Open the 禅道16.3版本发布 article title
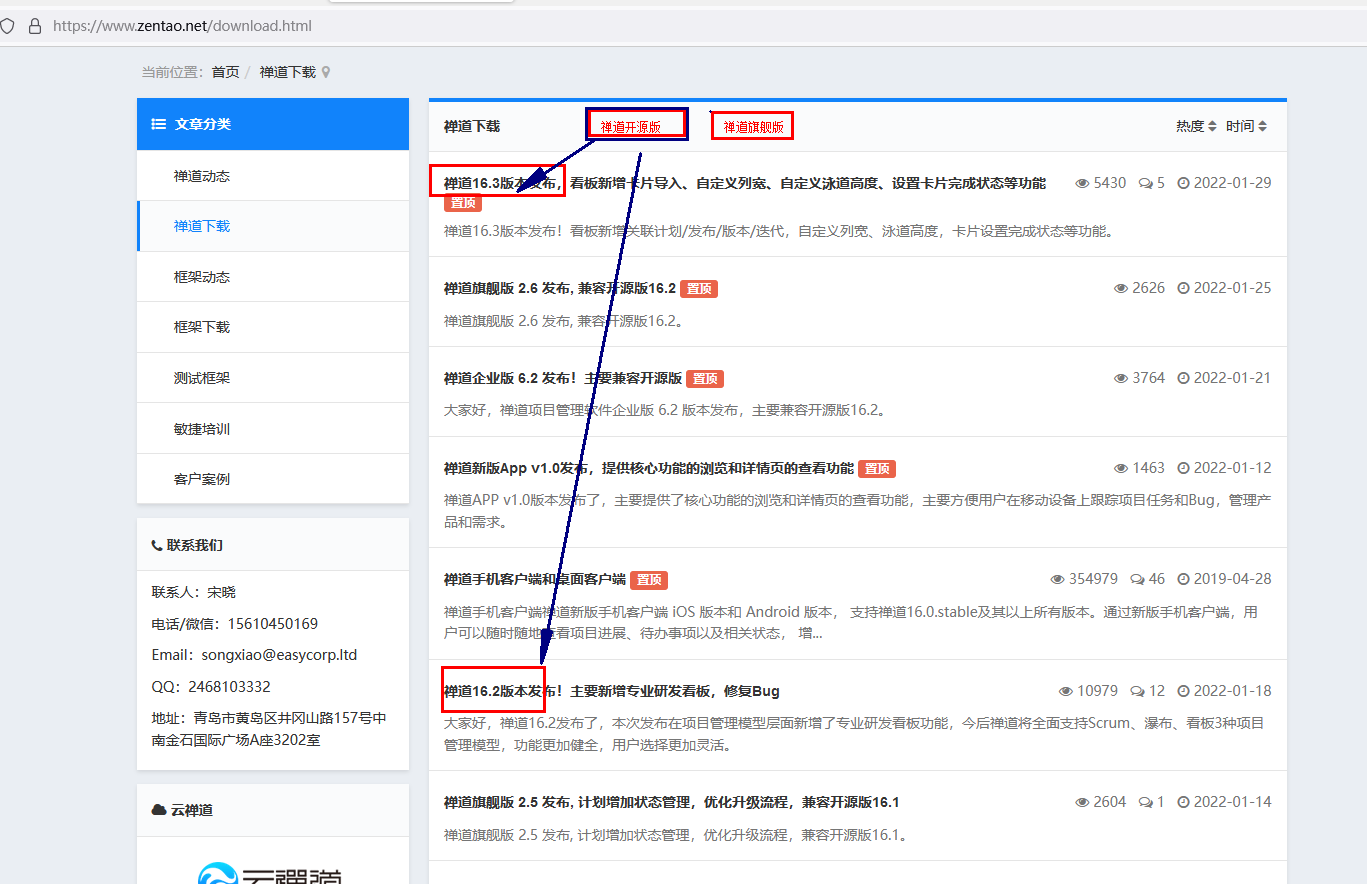This screenshot has width=1367, height=884. (x=745, y=184)
